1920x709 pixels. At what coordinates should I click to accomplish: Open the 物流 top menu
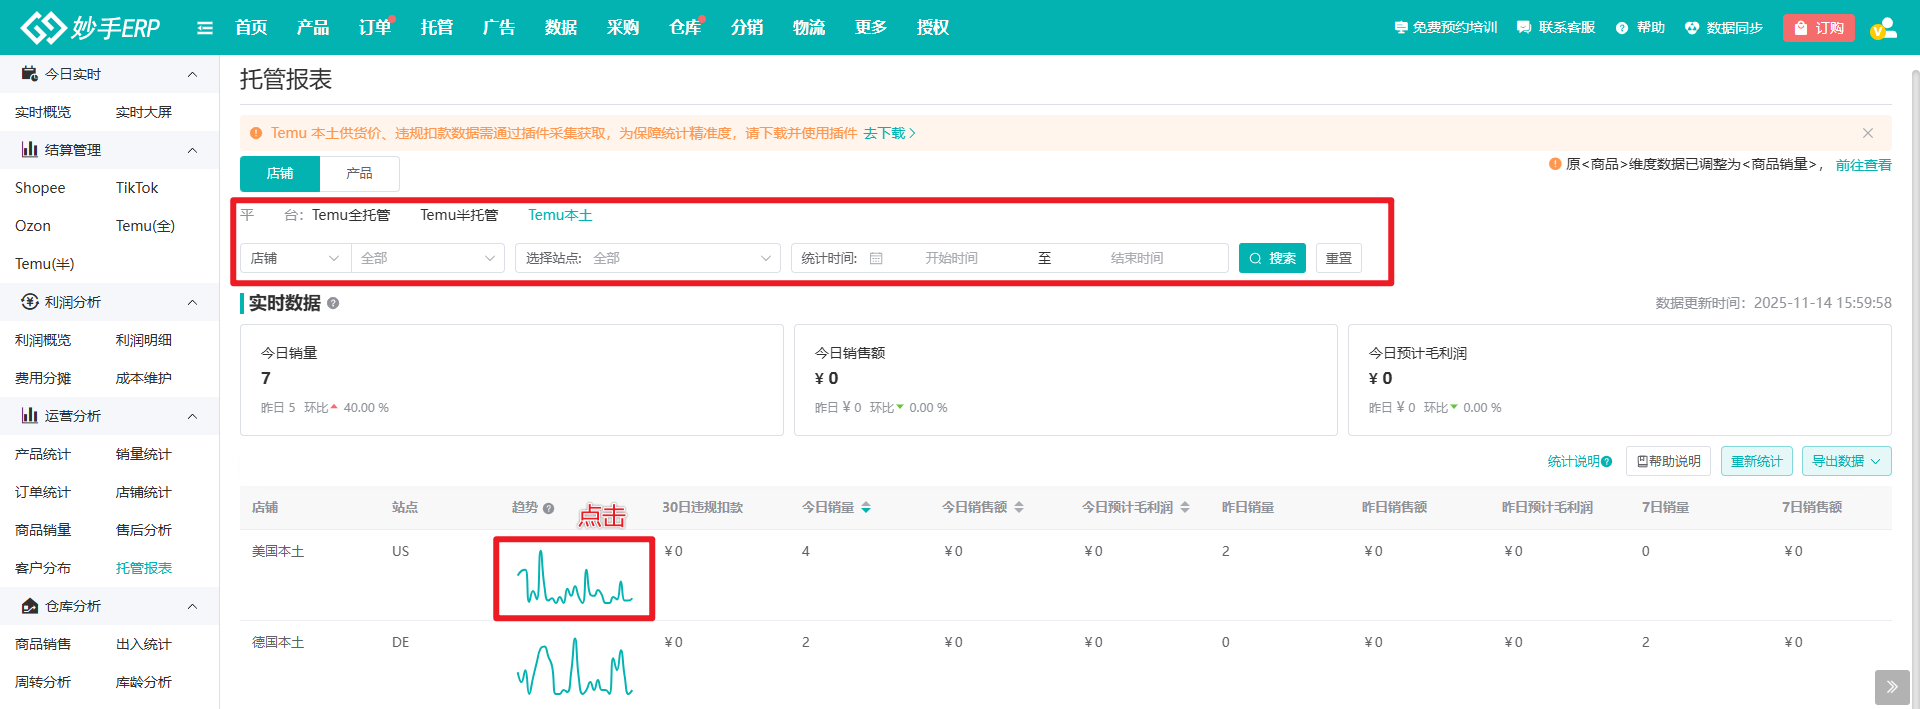coord(809,28)
